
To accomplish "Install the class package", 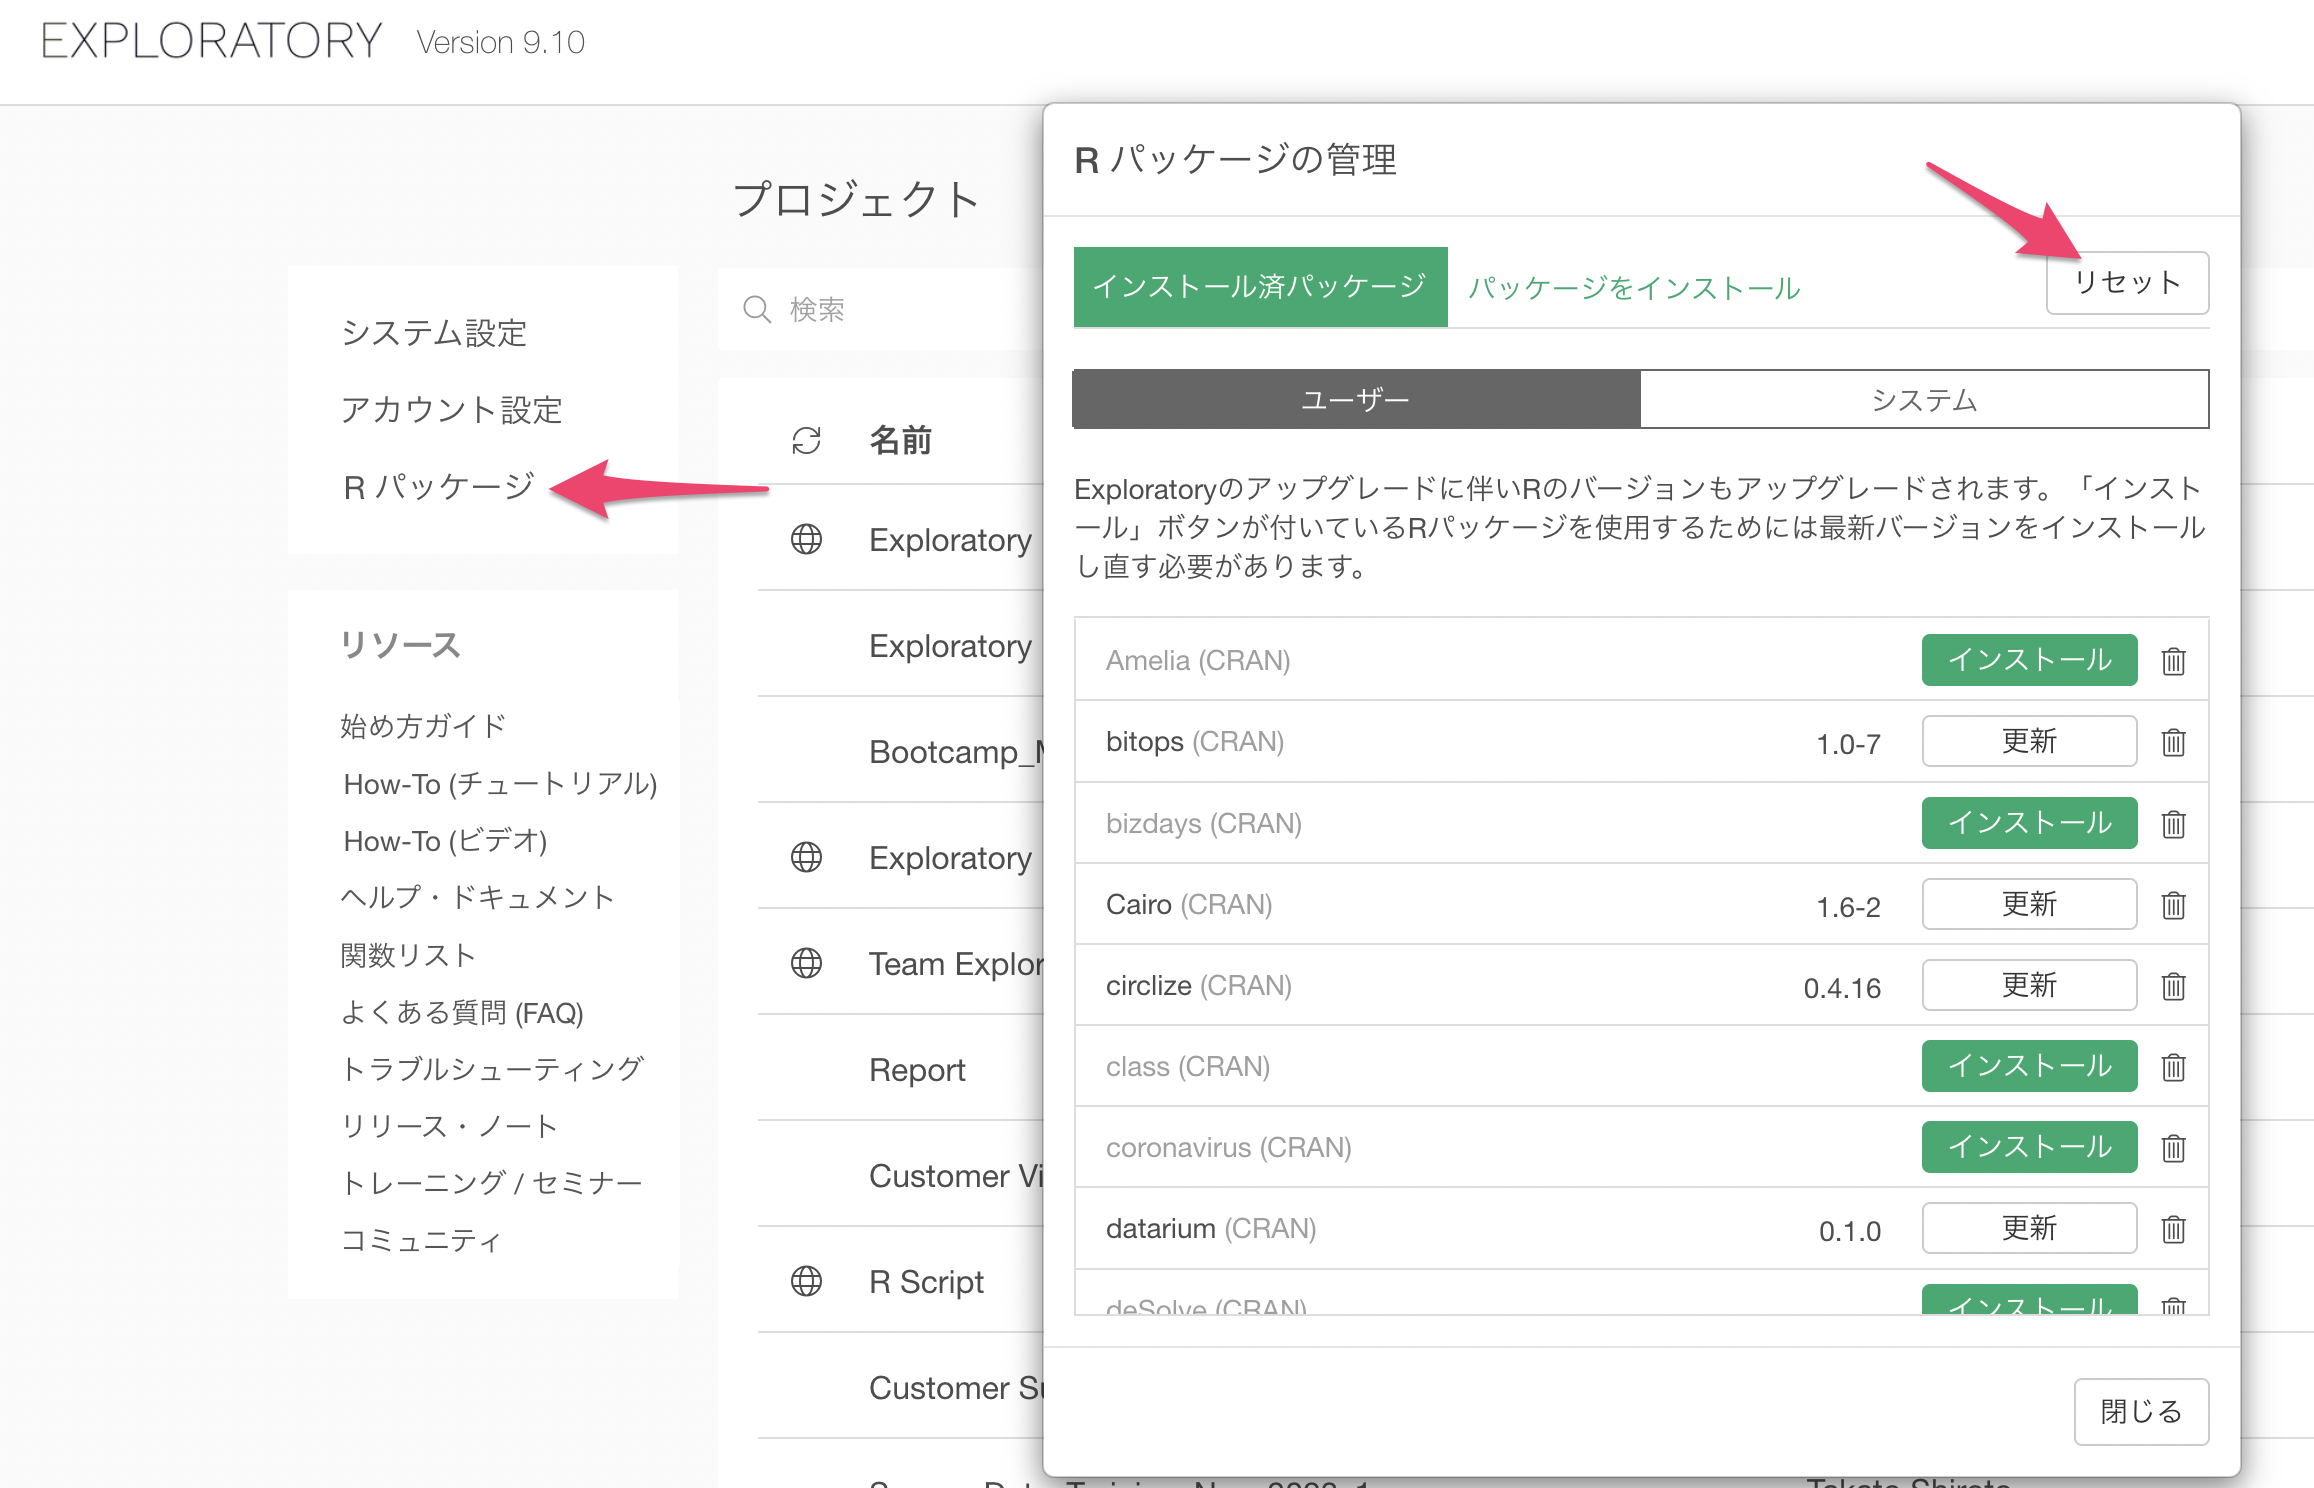I will pyautogui.click(x=2029, y=1066).
